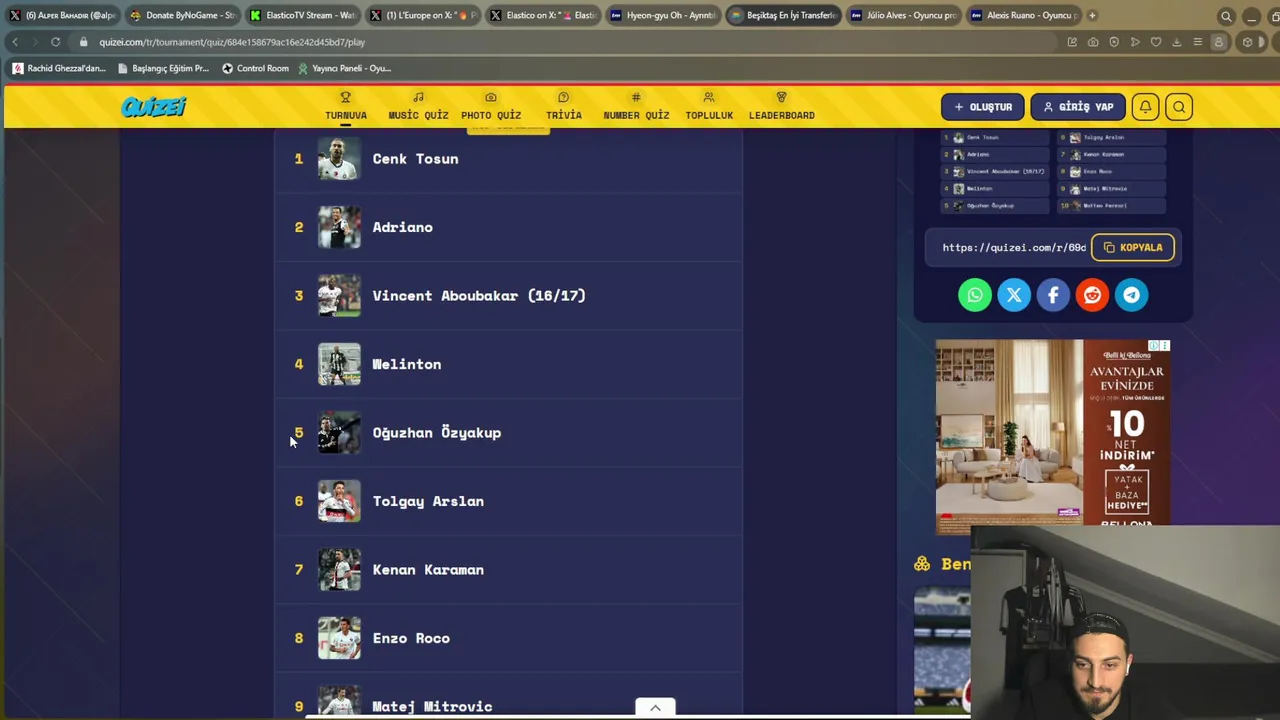Open the notifications bell

[1146, 107]
